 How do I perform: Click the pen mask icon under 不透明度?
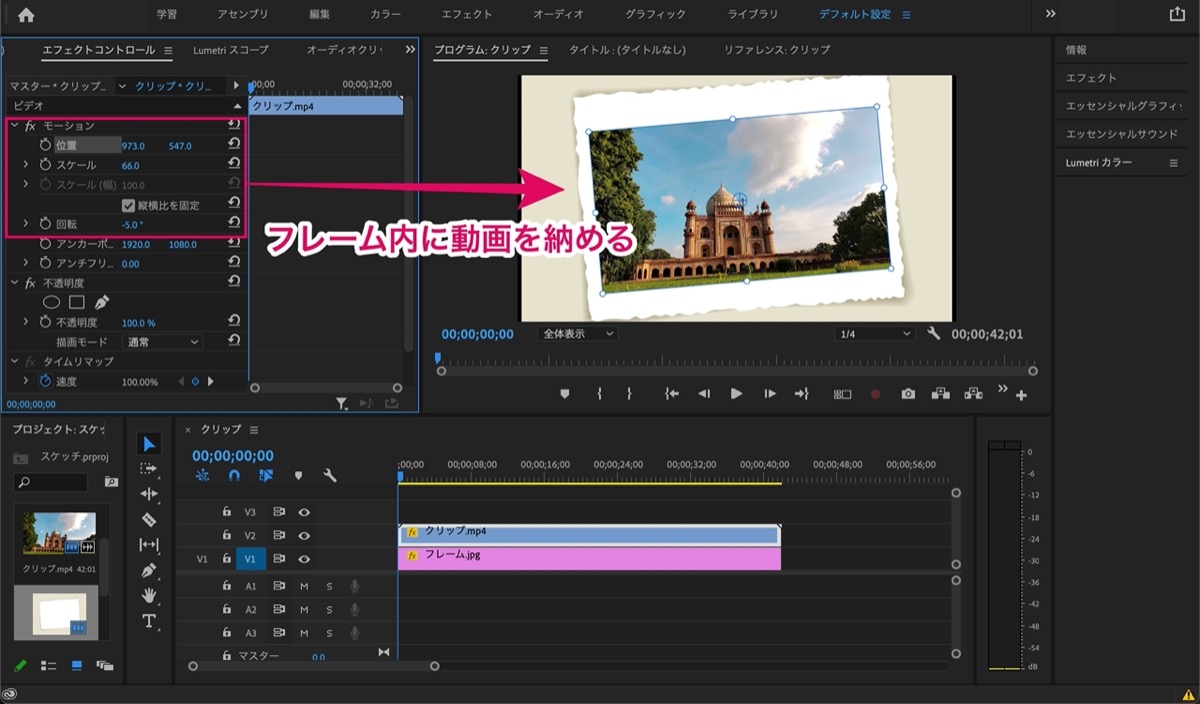tap(101, 302)
